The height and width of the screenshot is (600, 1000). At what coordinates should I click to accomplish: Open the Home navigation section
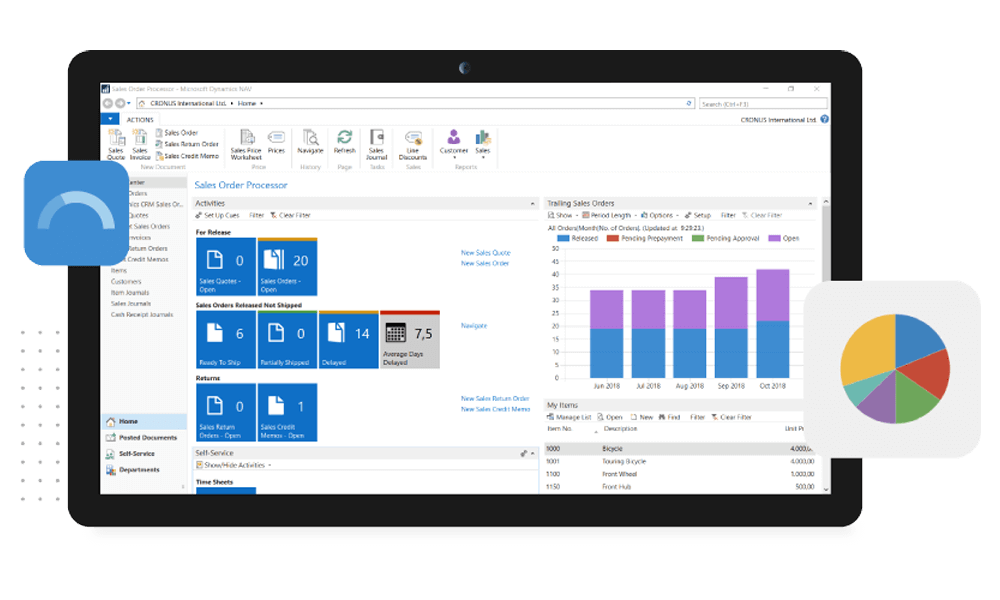click(144, 421)
